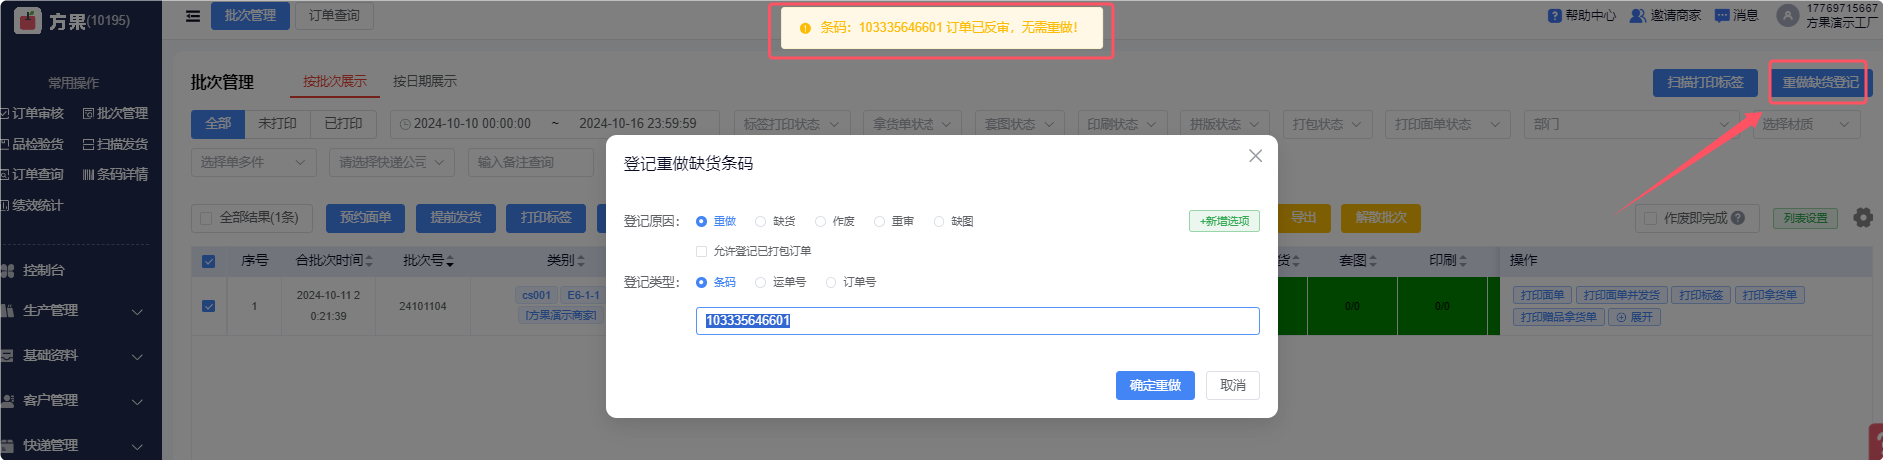Open 绩效统计 shortcut in sidebar

[32, 205]
